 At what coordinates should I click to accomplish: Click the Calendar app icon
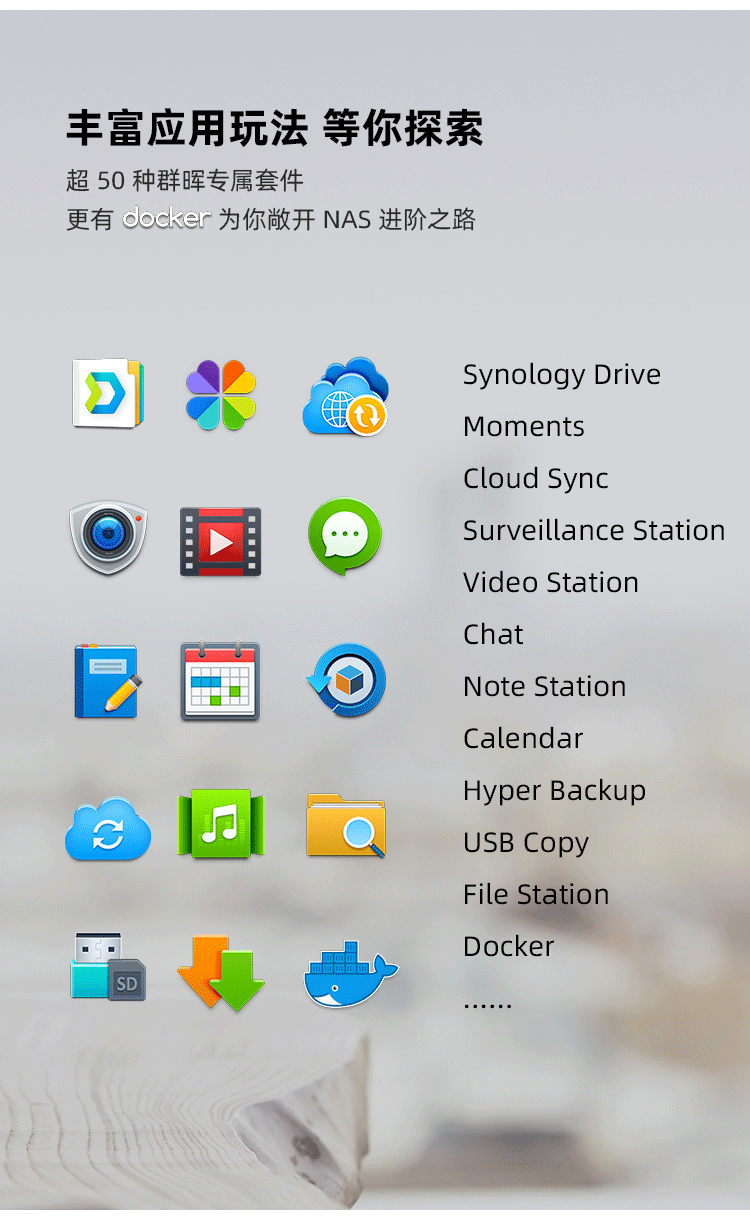tap(220, 681)
